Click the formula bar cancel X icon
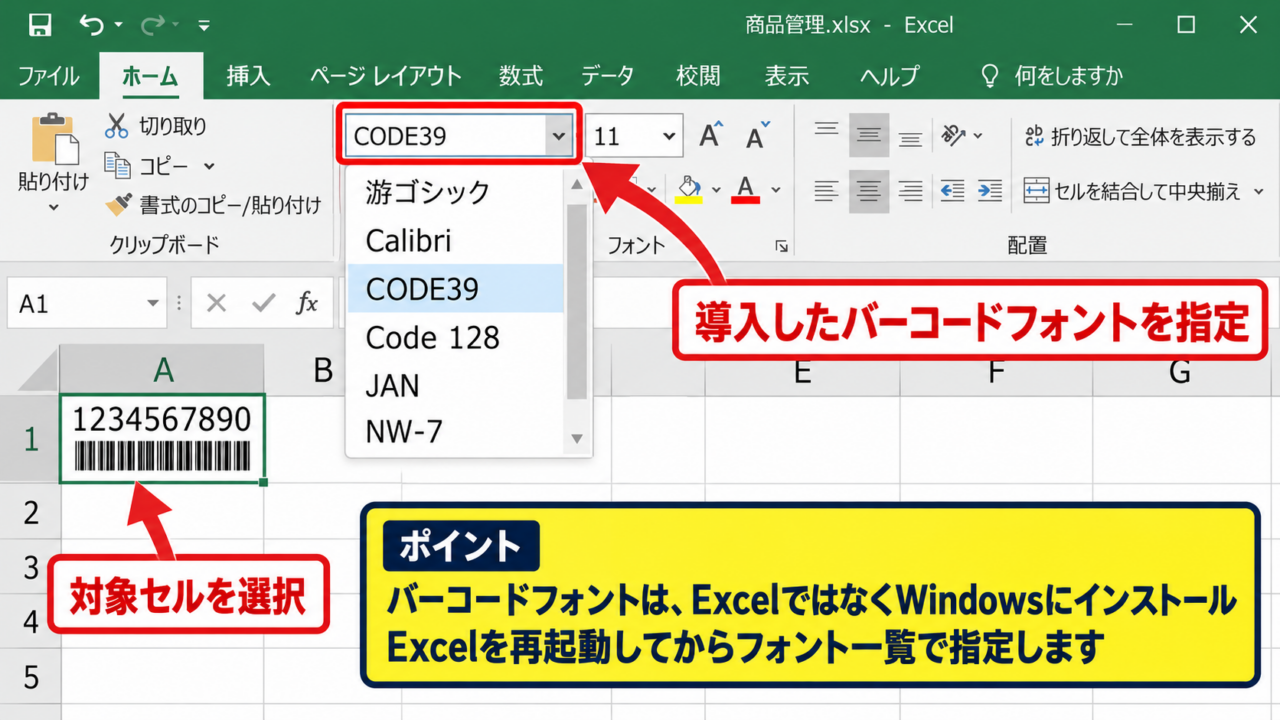 pyautogui.click(x=217, y=303)
